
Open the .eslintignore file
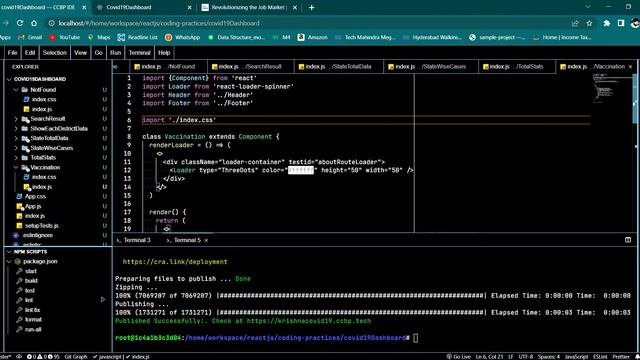click(38, 236)
